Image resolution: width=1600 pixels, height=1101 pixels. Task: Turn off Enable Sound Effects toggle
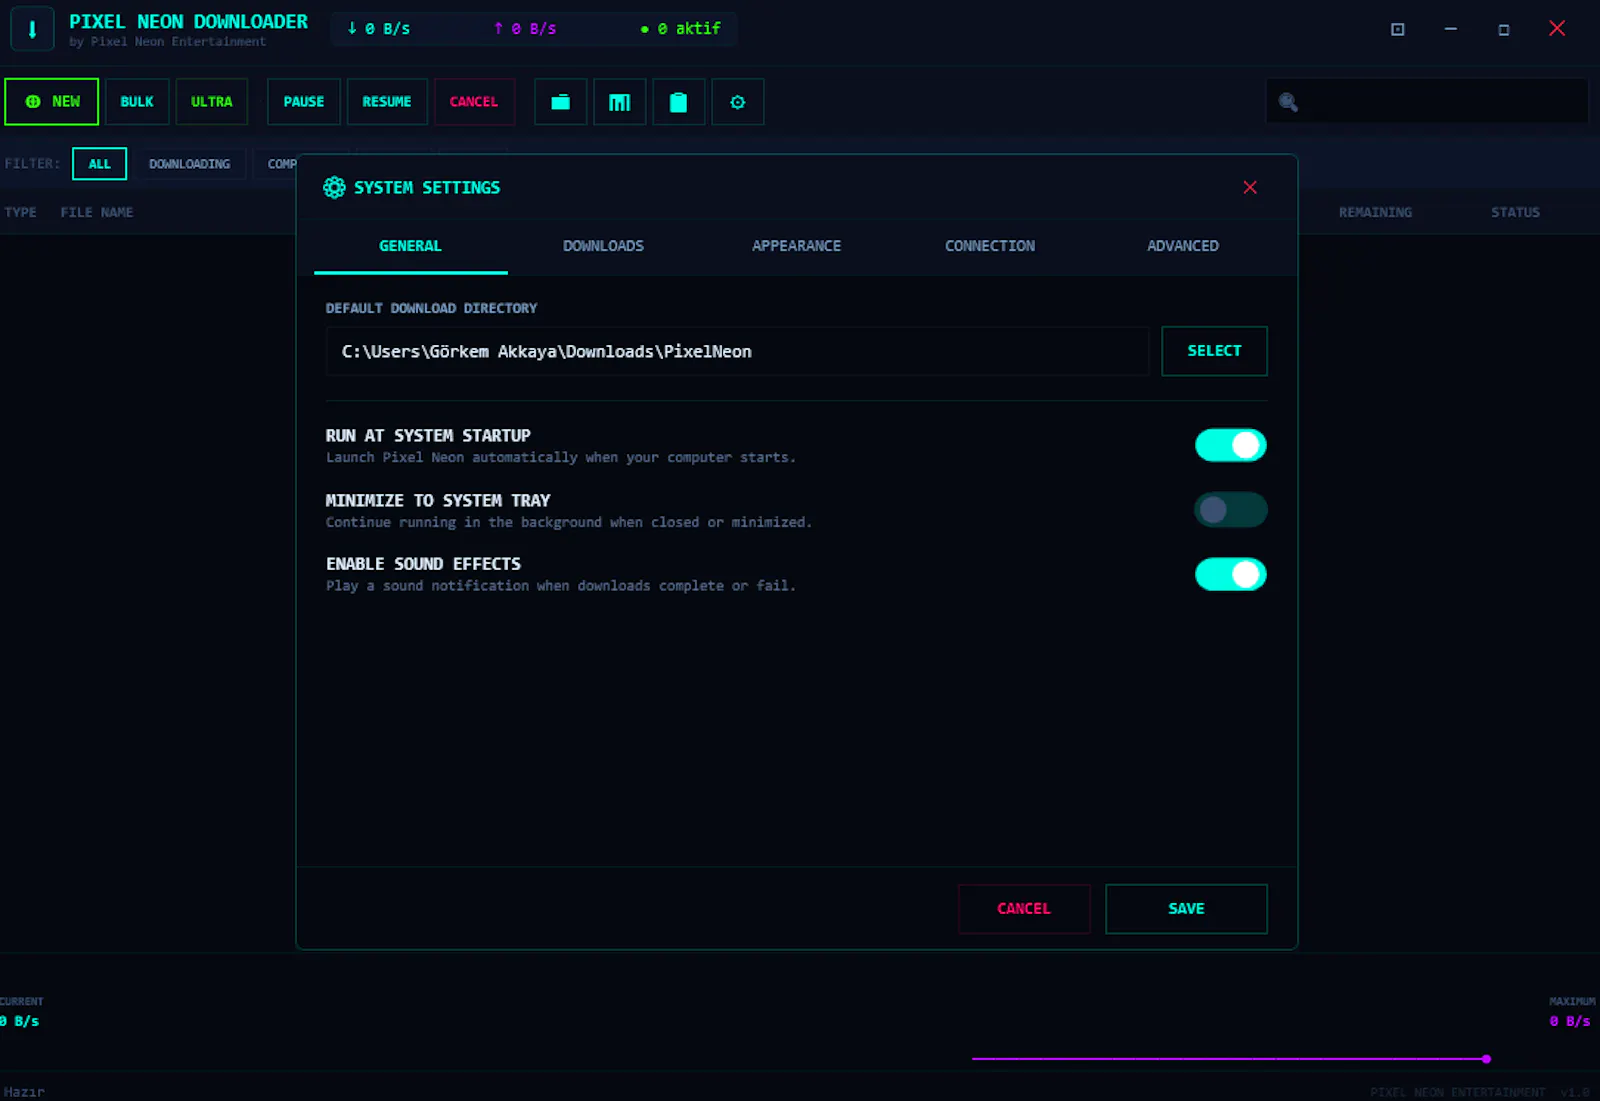point(1230,574)
